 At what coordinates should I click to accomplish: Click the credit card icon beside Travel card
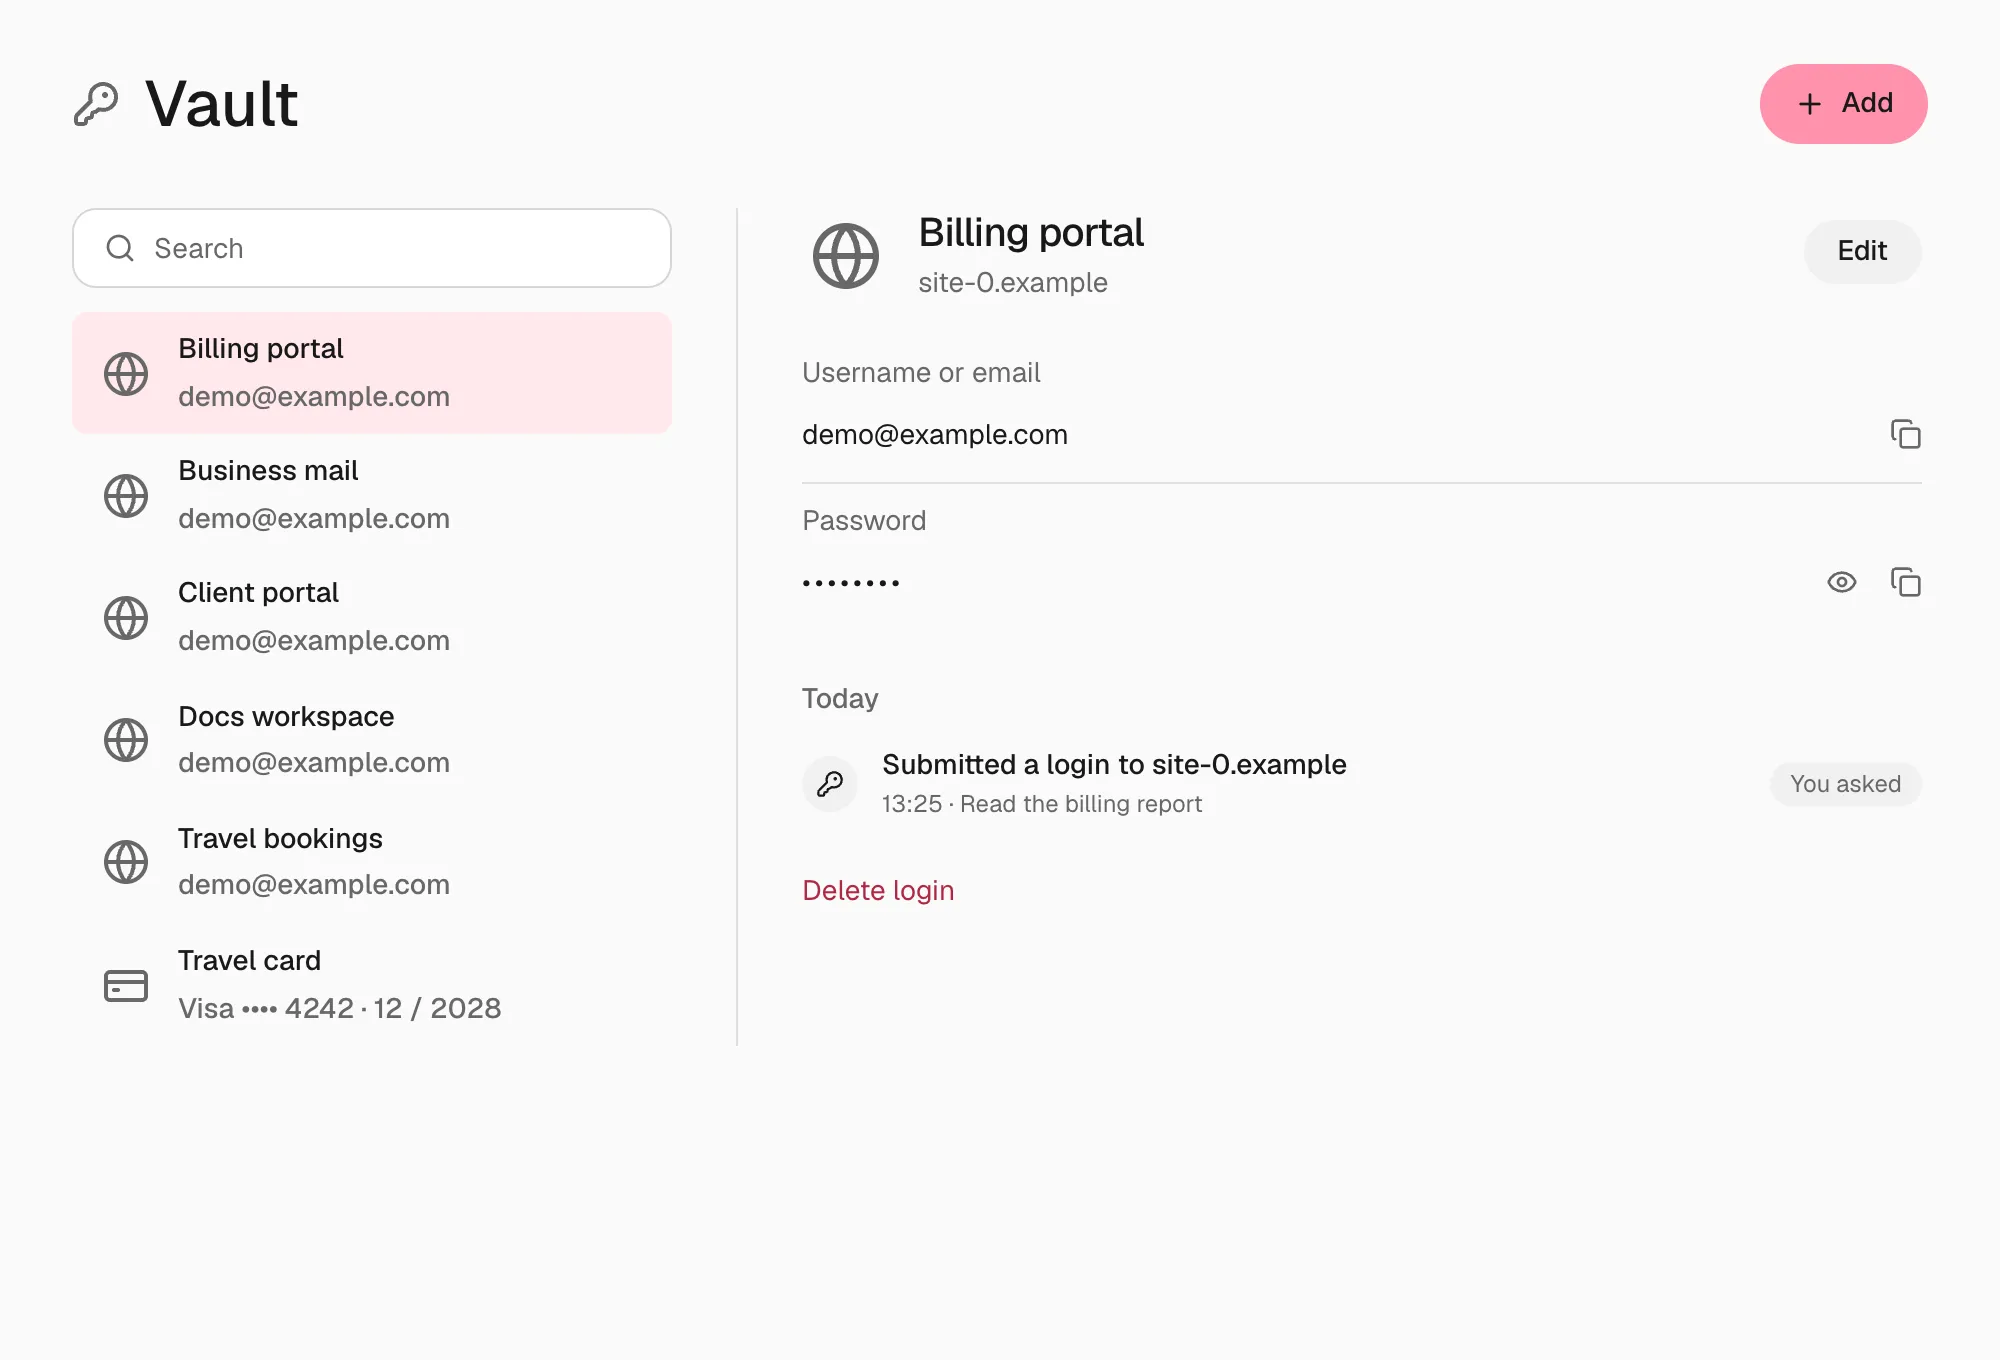click(x=126, y=985)
